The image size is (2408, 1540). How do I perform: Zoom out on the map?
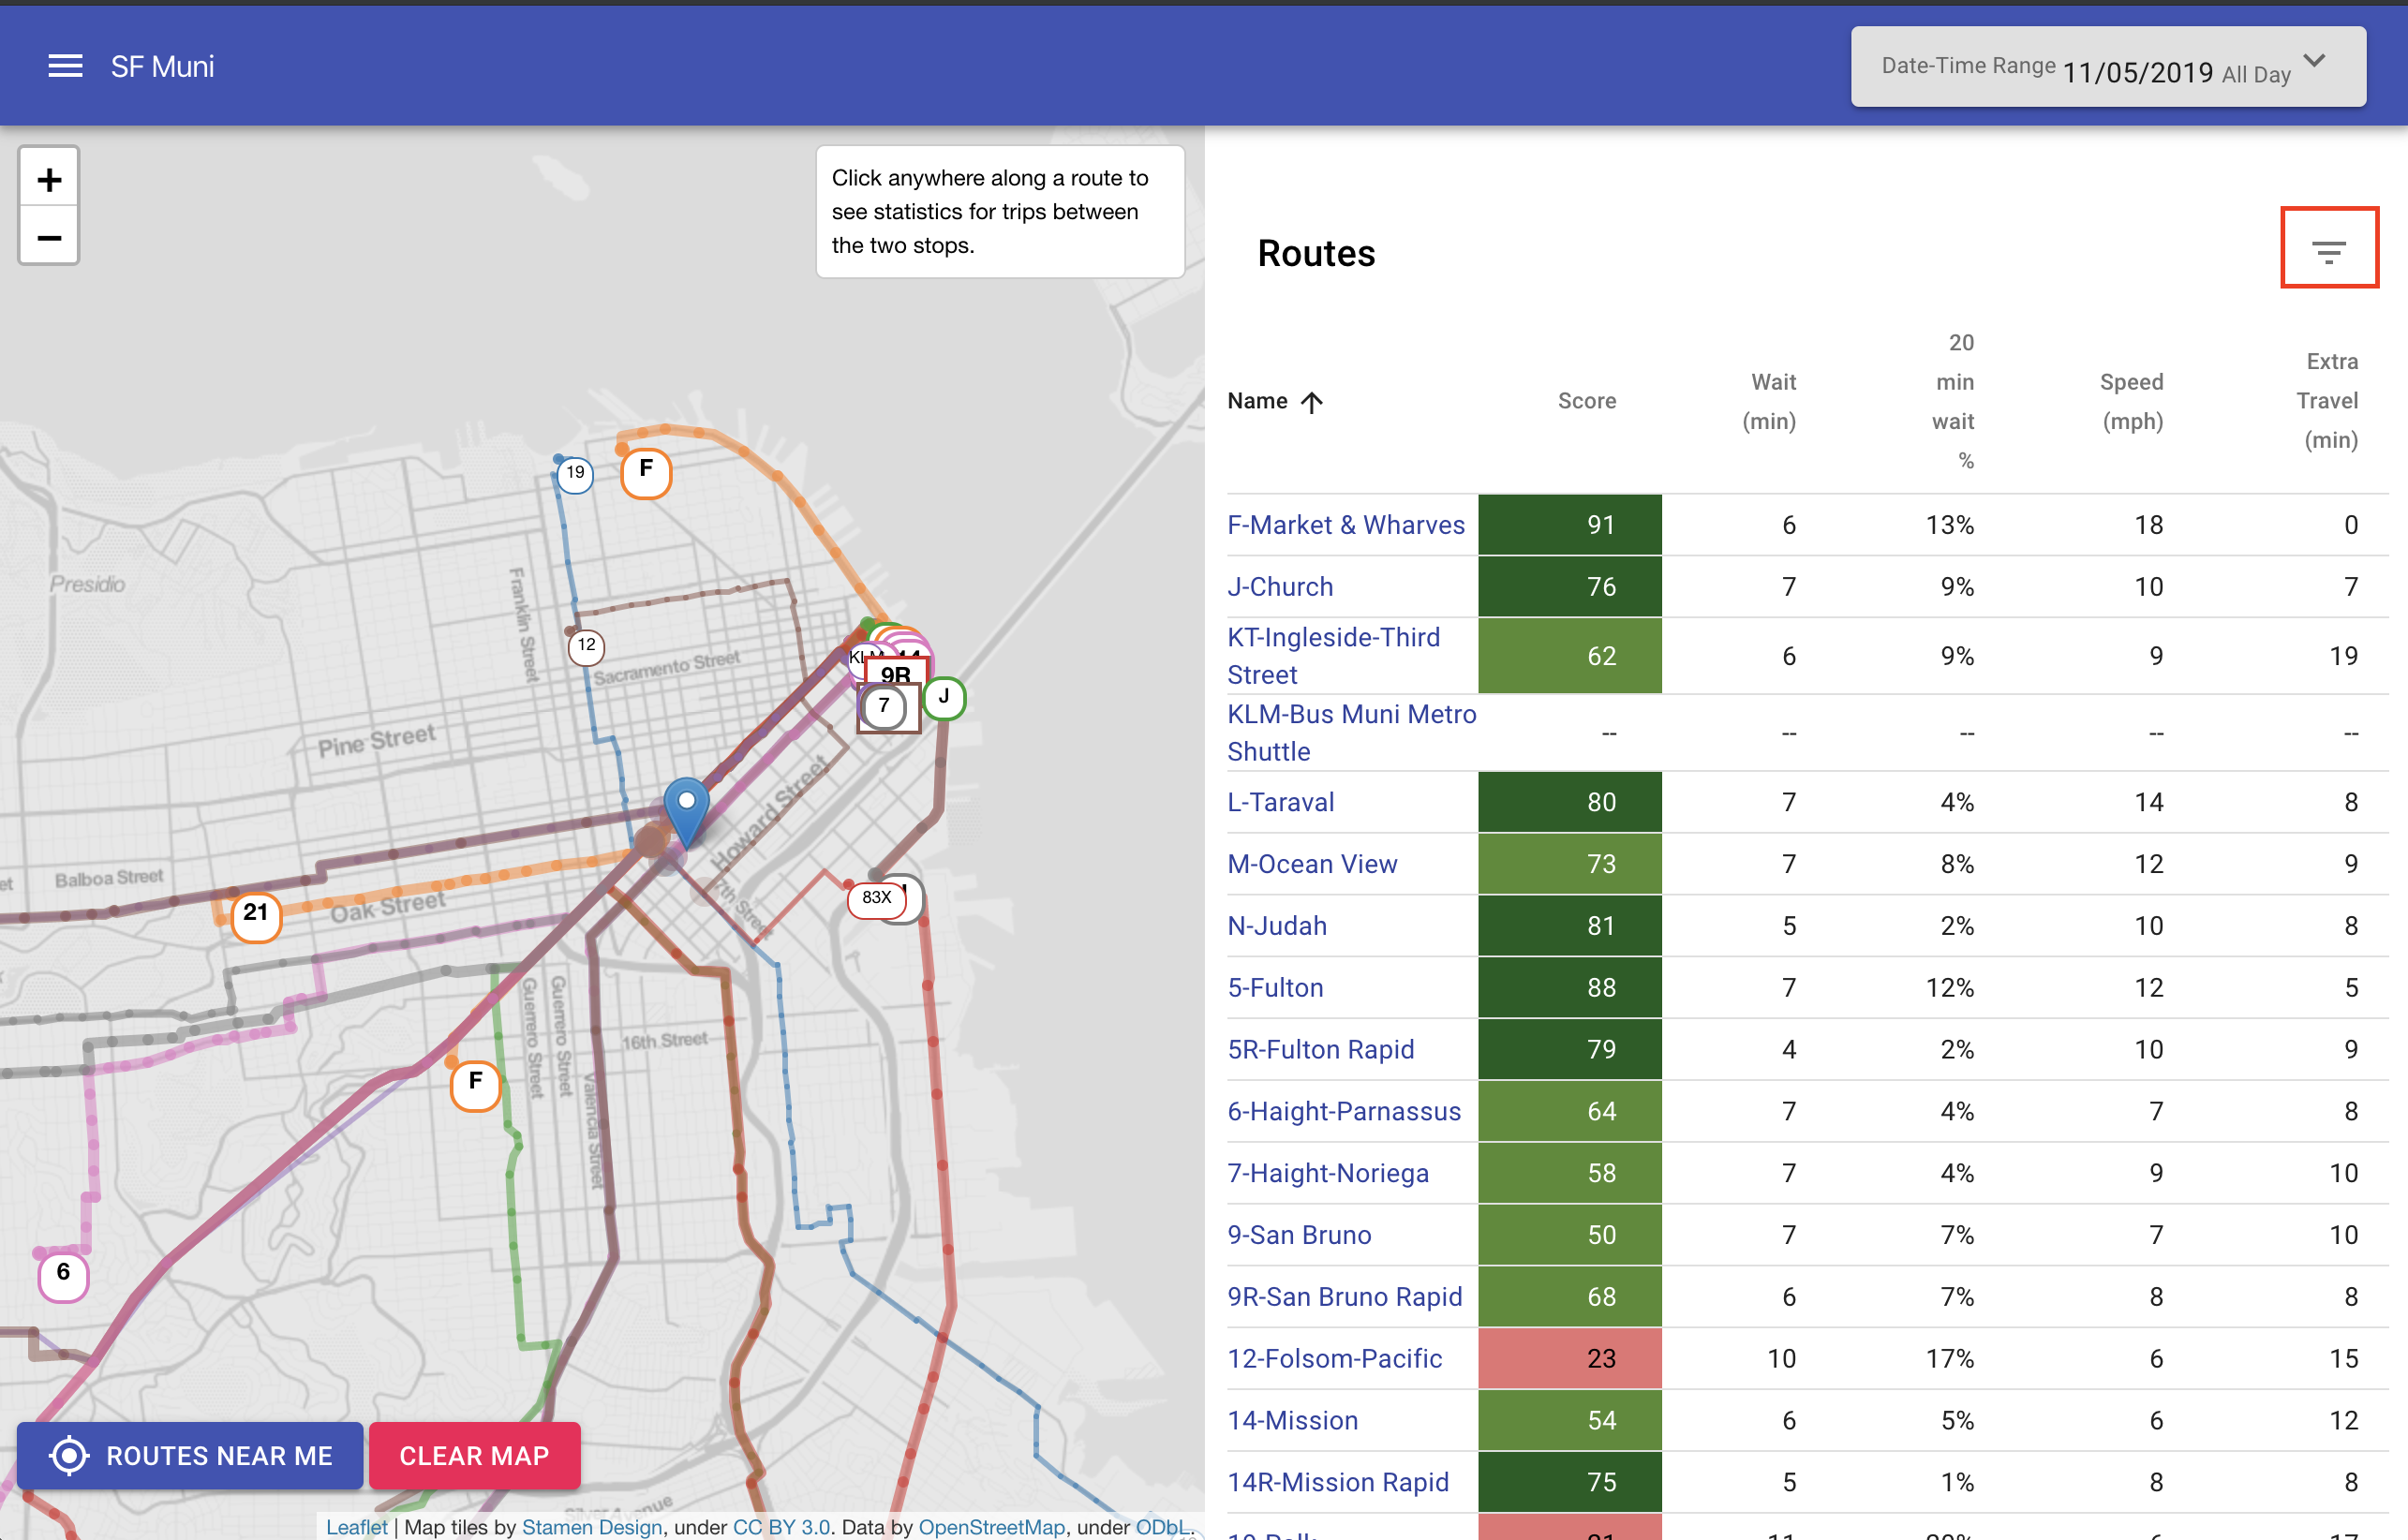[49, 238]
